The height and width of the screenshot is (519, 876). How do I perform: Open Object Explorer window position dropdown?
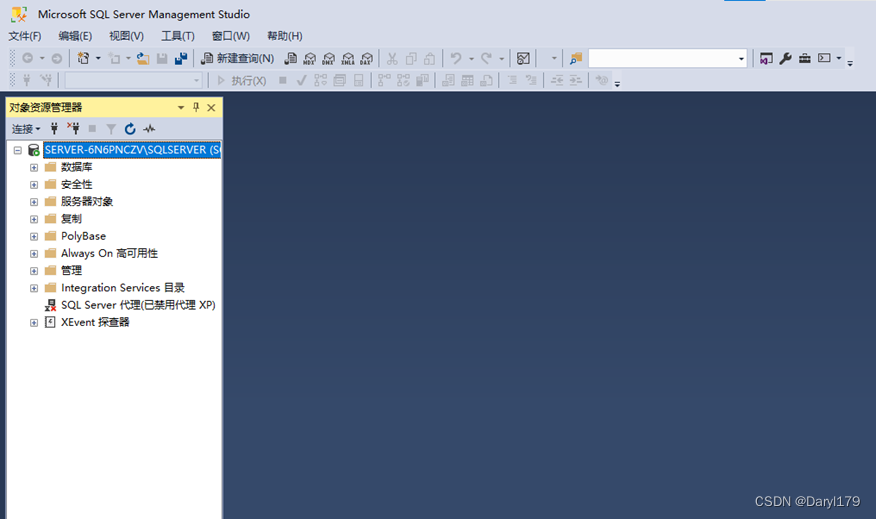(x=181, y=108)
